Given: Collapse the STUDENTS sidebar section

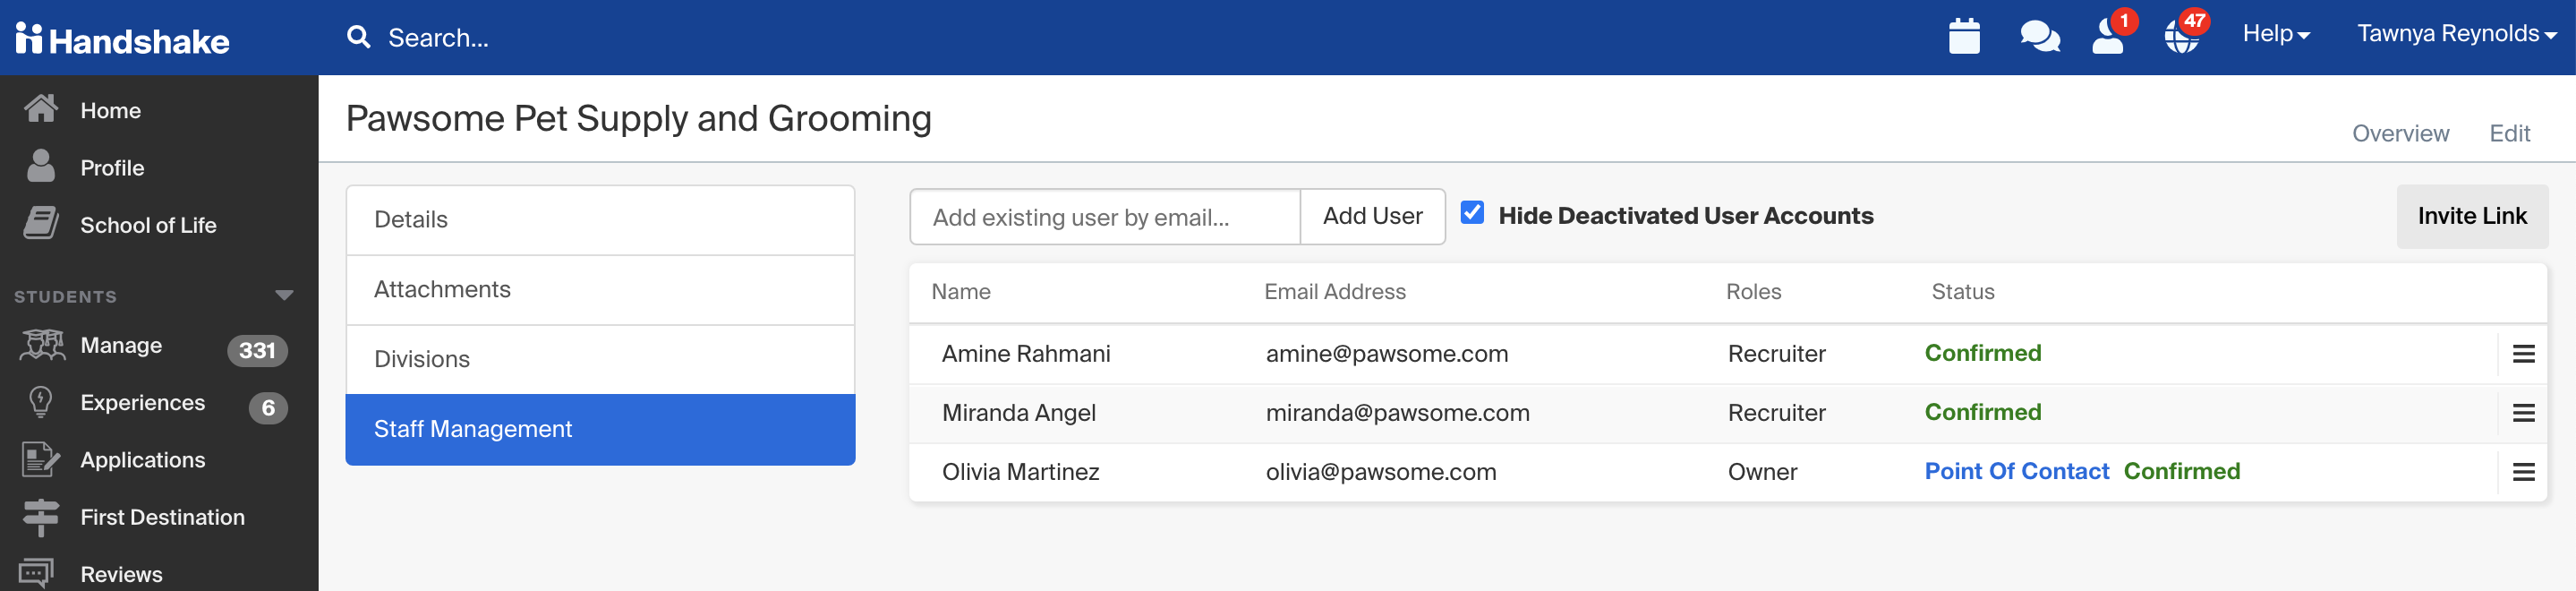Looking at the screenshot, I should (284, 296).
